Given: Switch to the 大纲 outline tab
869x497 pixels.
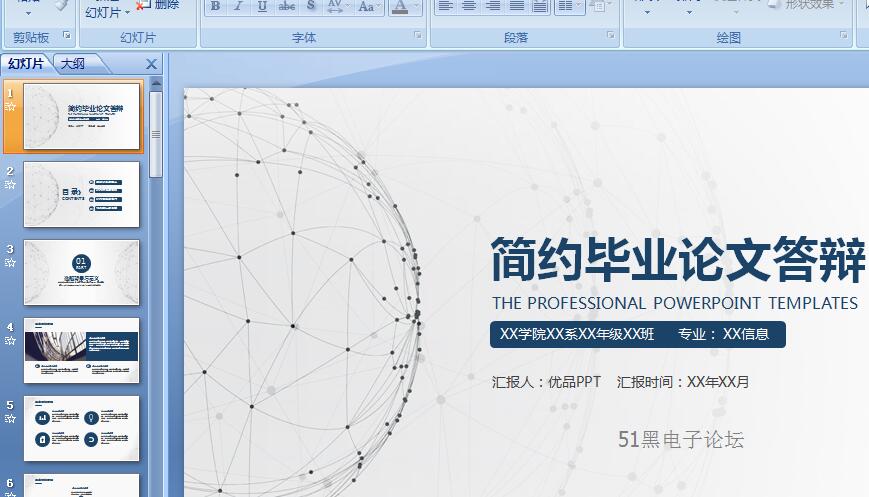Looking at the screenshot, I should (x=73, y=64).
